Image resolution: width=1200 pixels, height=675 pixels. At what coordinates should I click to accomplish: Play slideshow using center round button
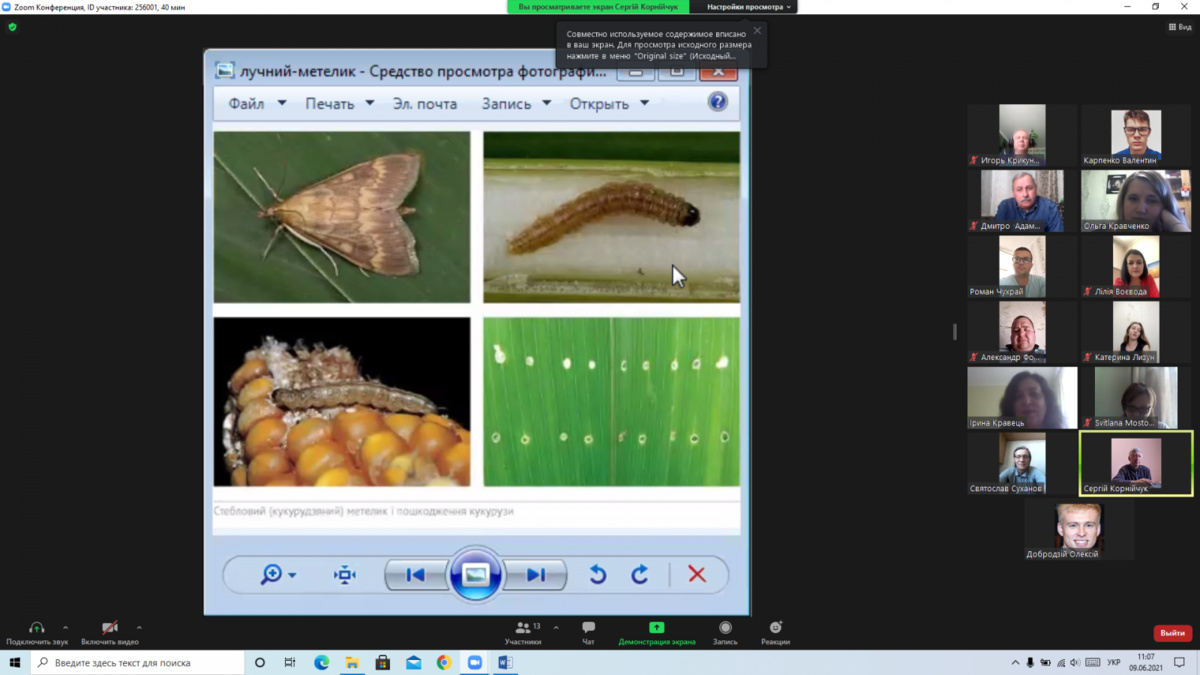click(476, 574)
